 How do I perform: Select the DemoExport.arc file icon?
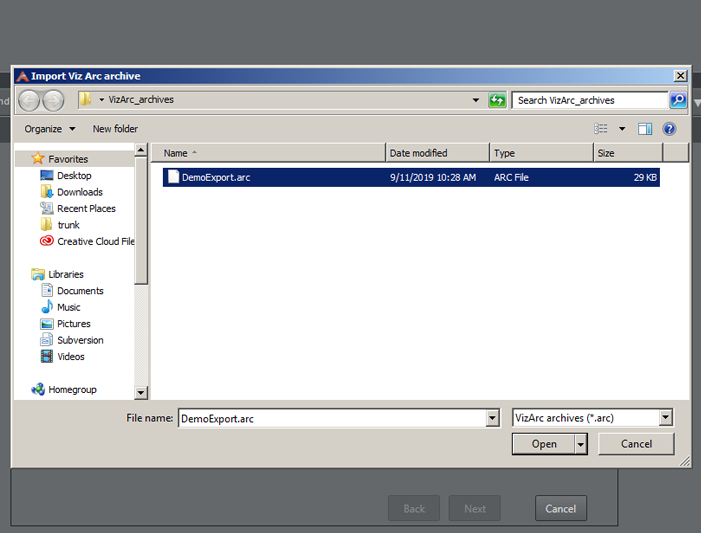coord(173,177)
